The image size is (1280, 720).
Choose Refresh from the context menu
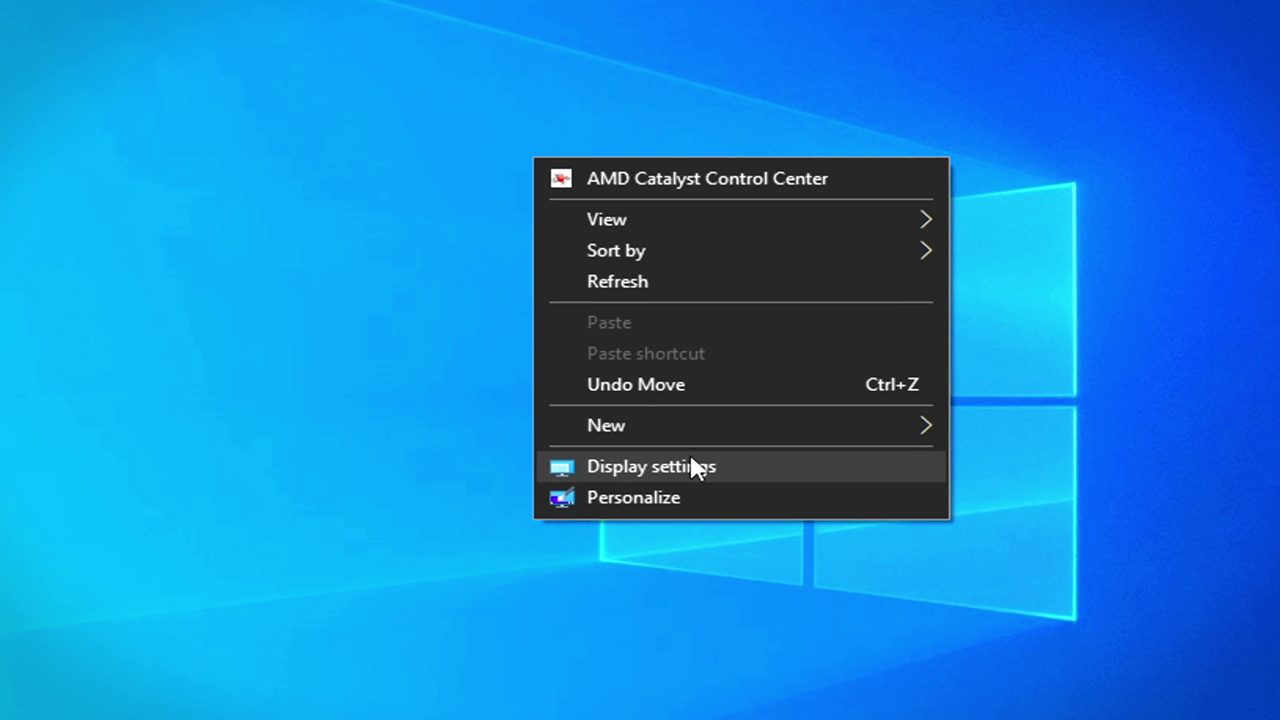tap(741, 281)
